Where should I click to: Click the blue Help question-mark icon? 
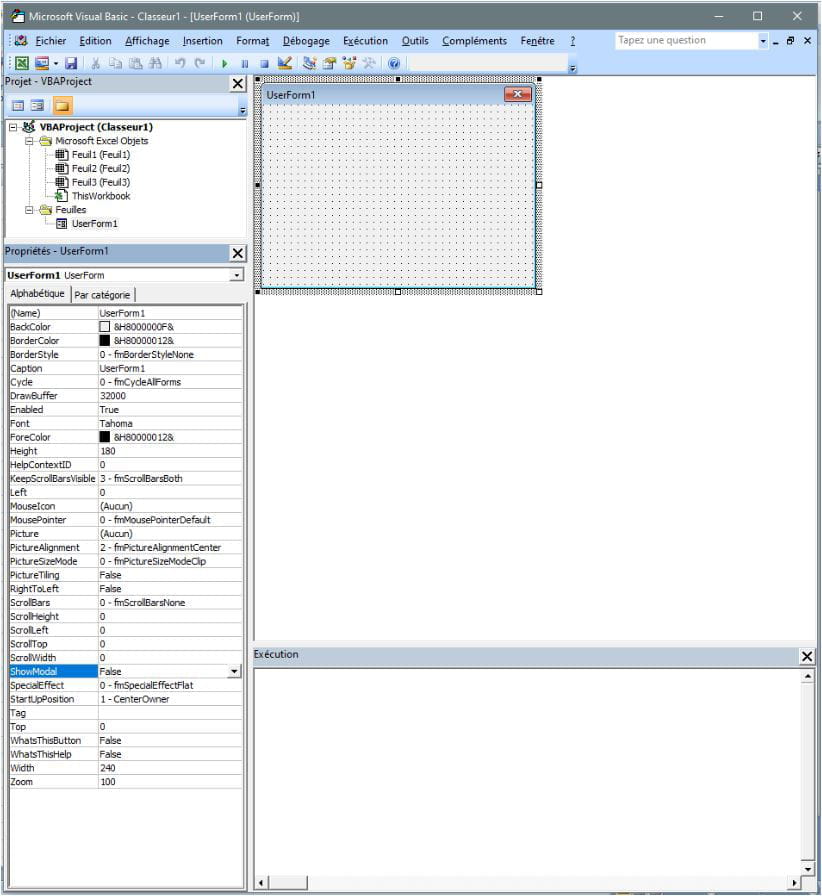click(394, 63)
